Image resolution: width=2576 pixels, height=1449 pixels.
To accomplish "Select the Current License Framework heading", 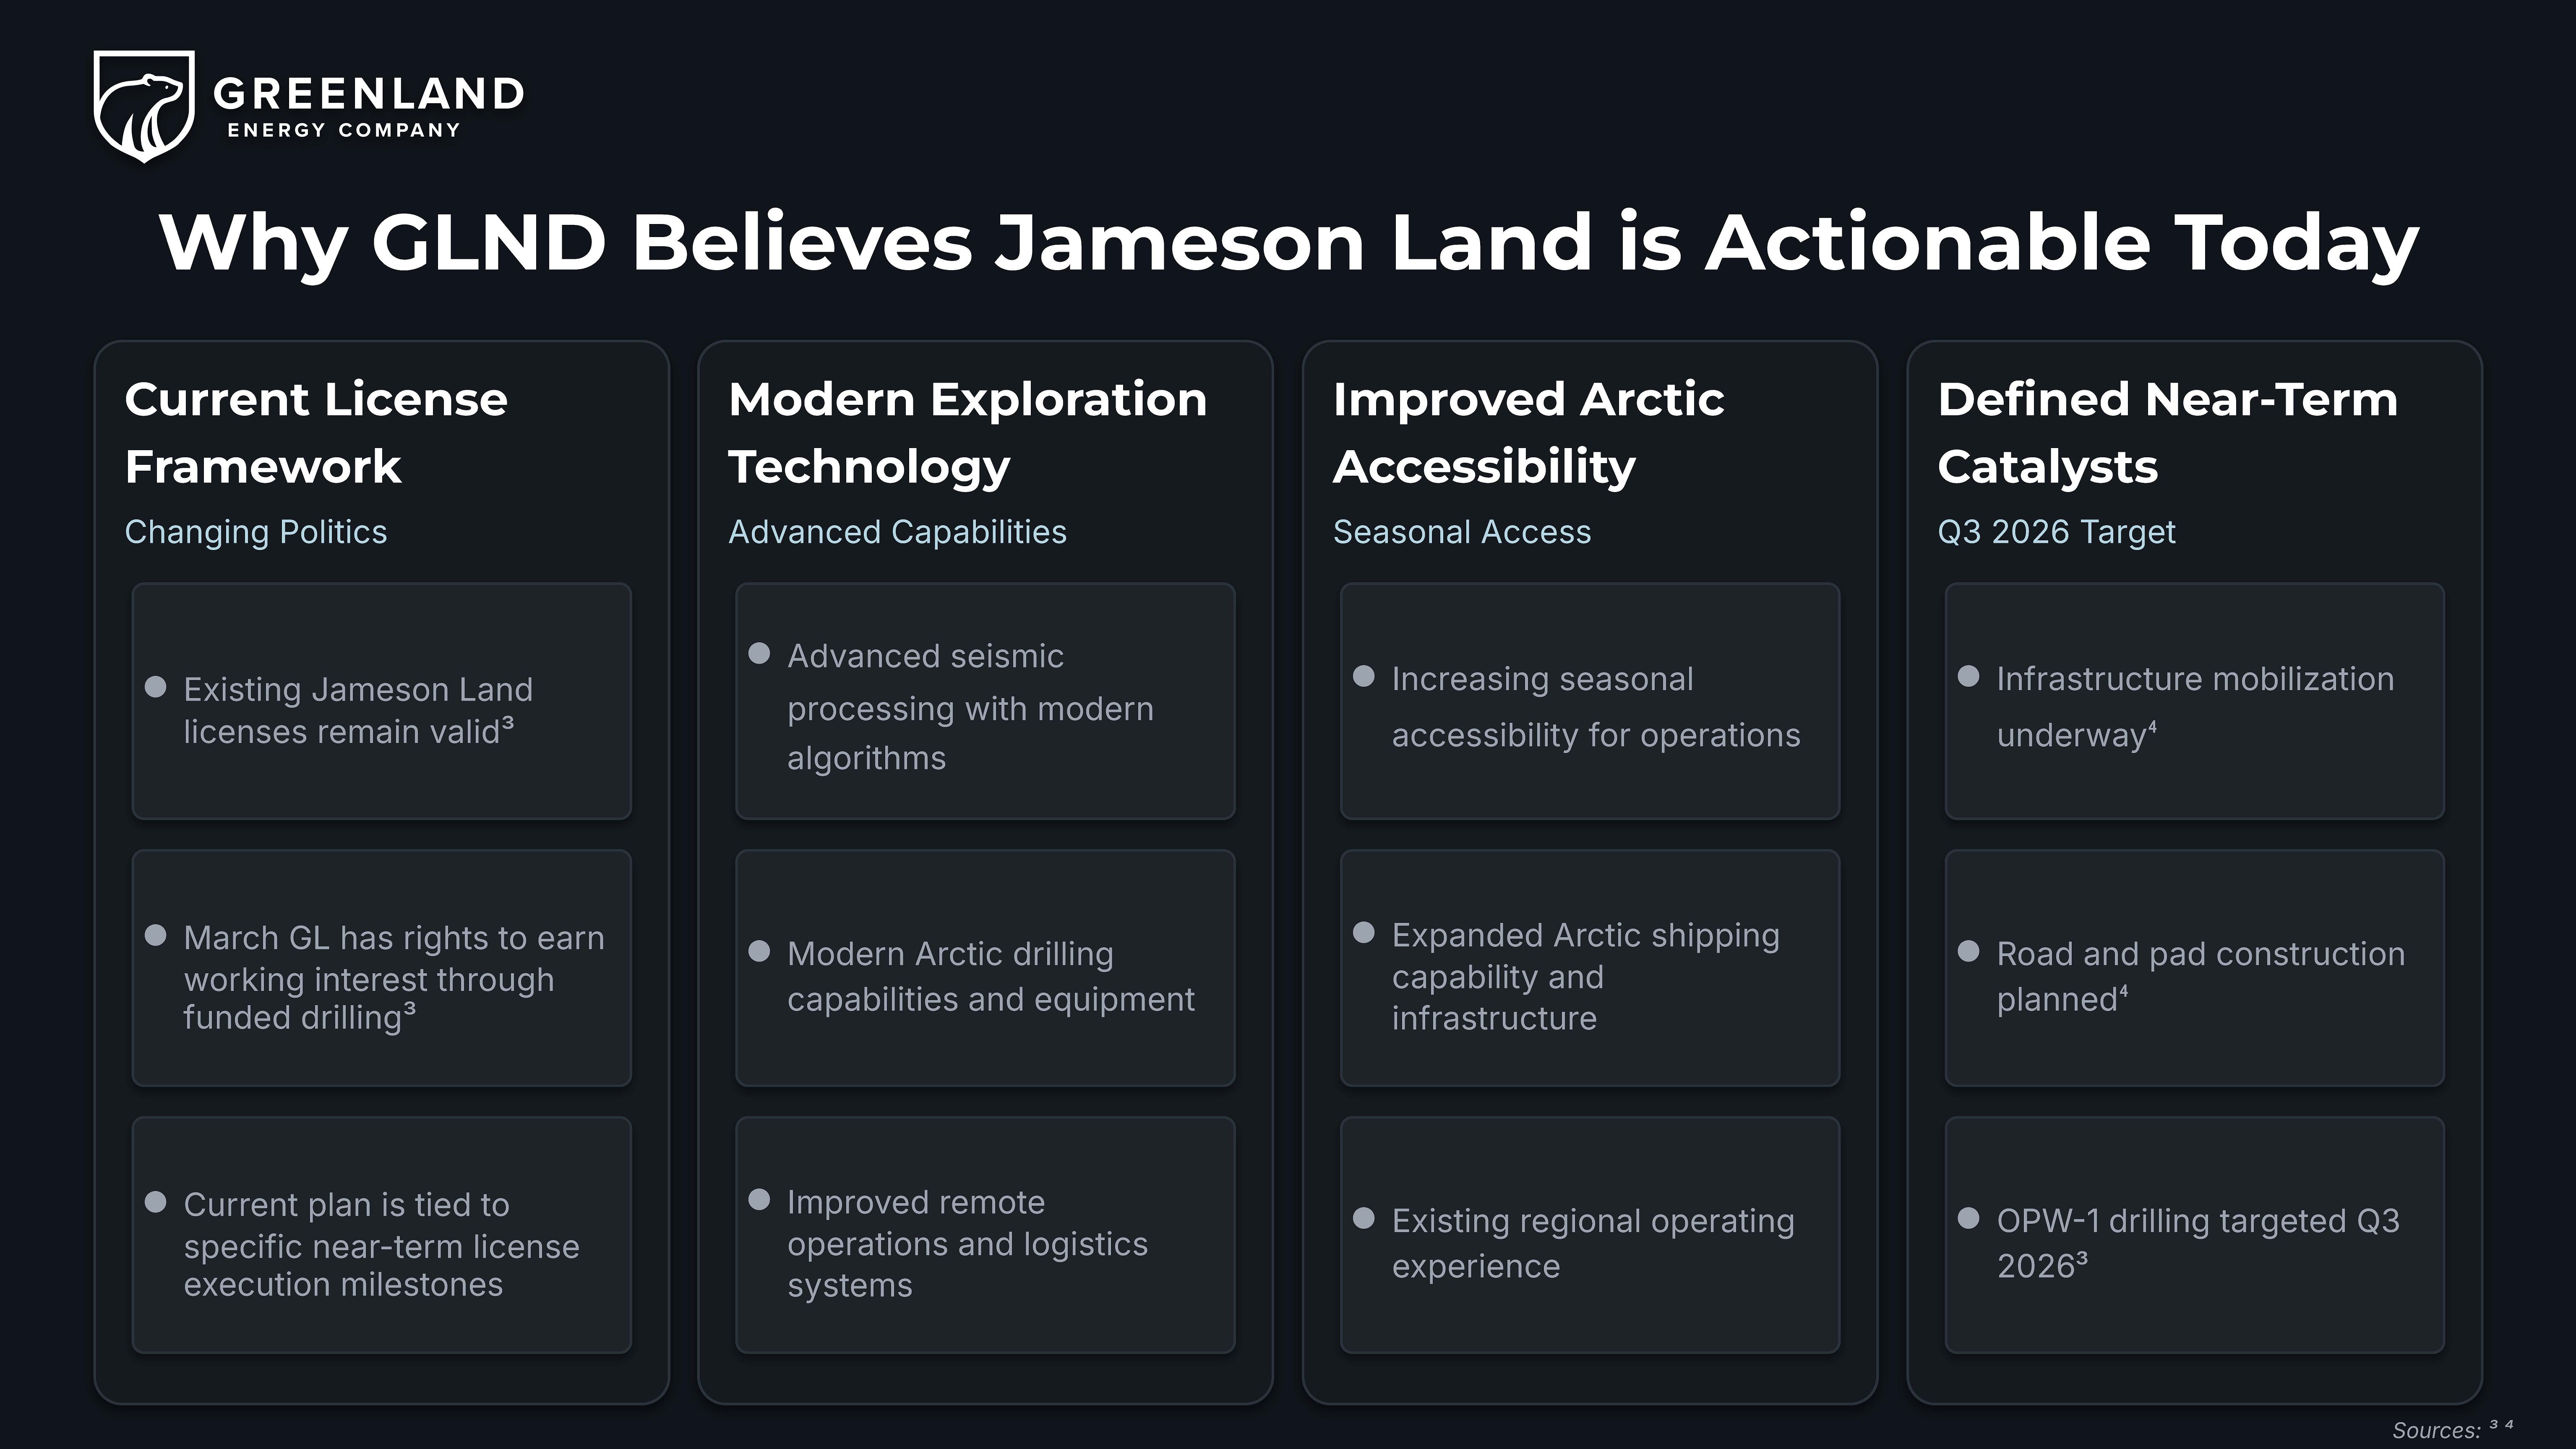I will tap(316, 432).
